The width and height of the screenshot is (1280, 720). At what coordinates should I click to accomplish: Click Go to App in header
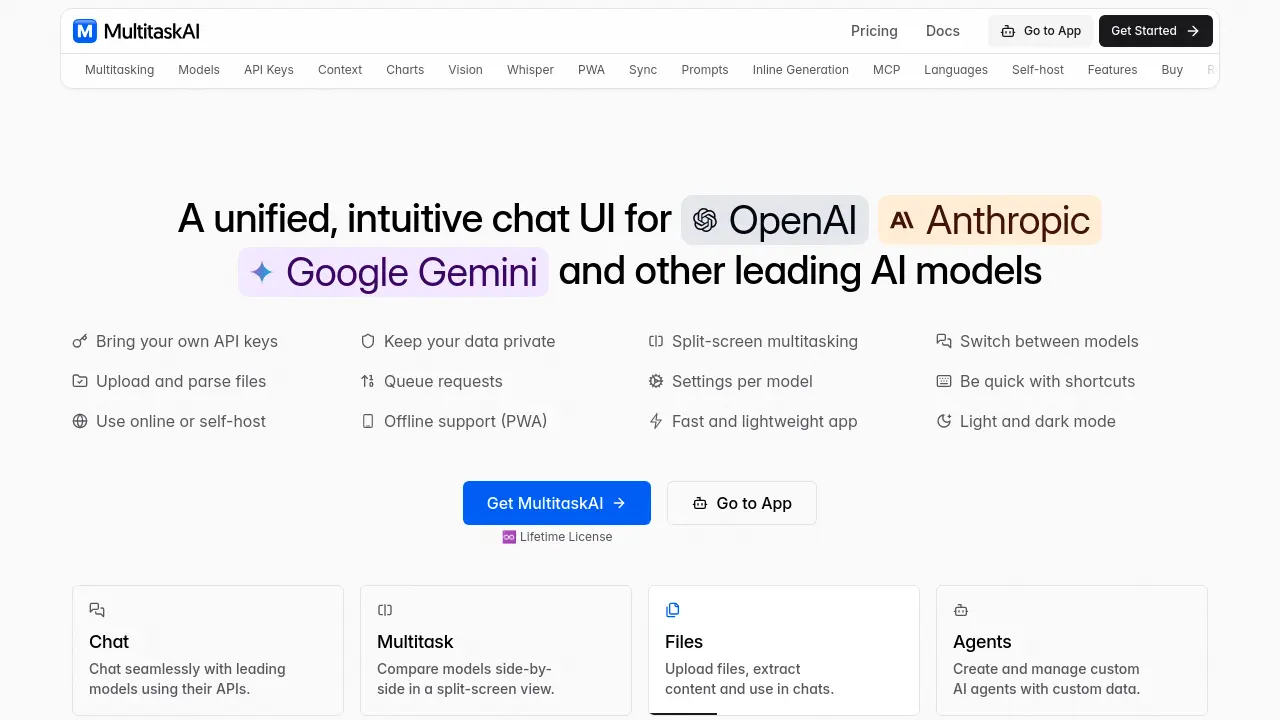coord(1041,31)
